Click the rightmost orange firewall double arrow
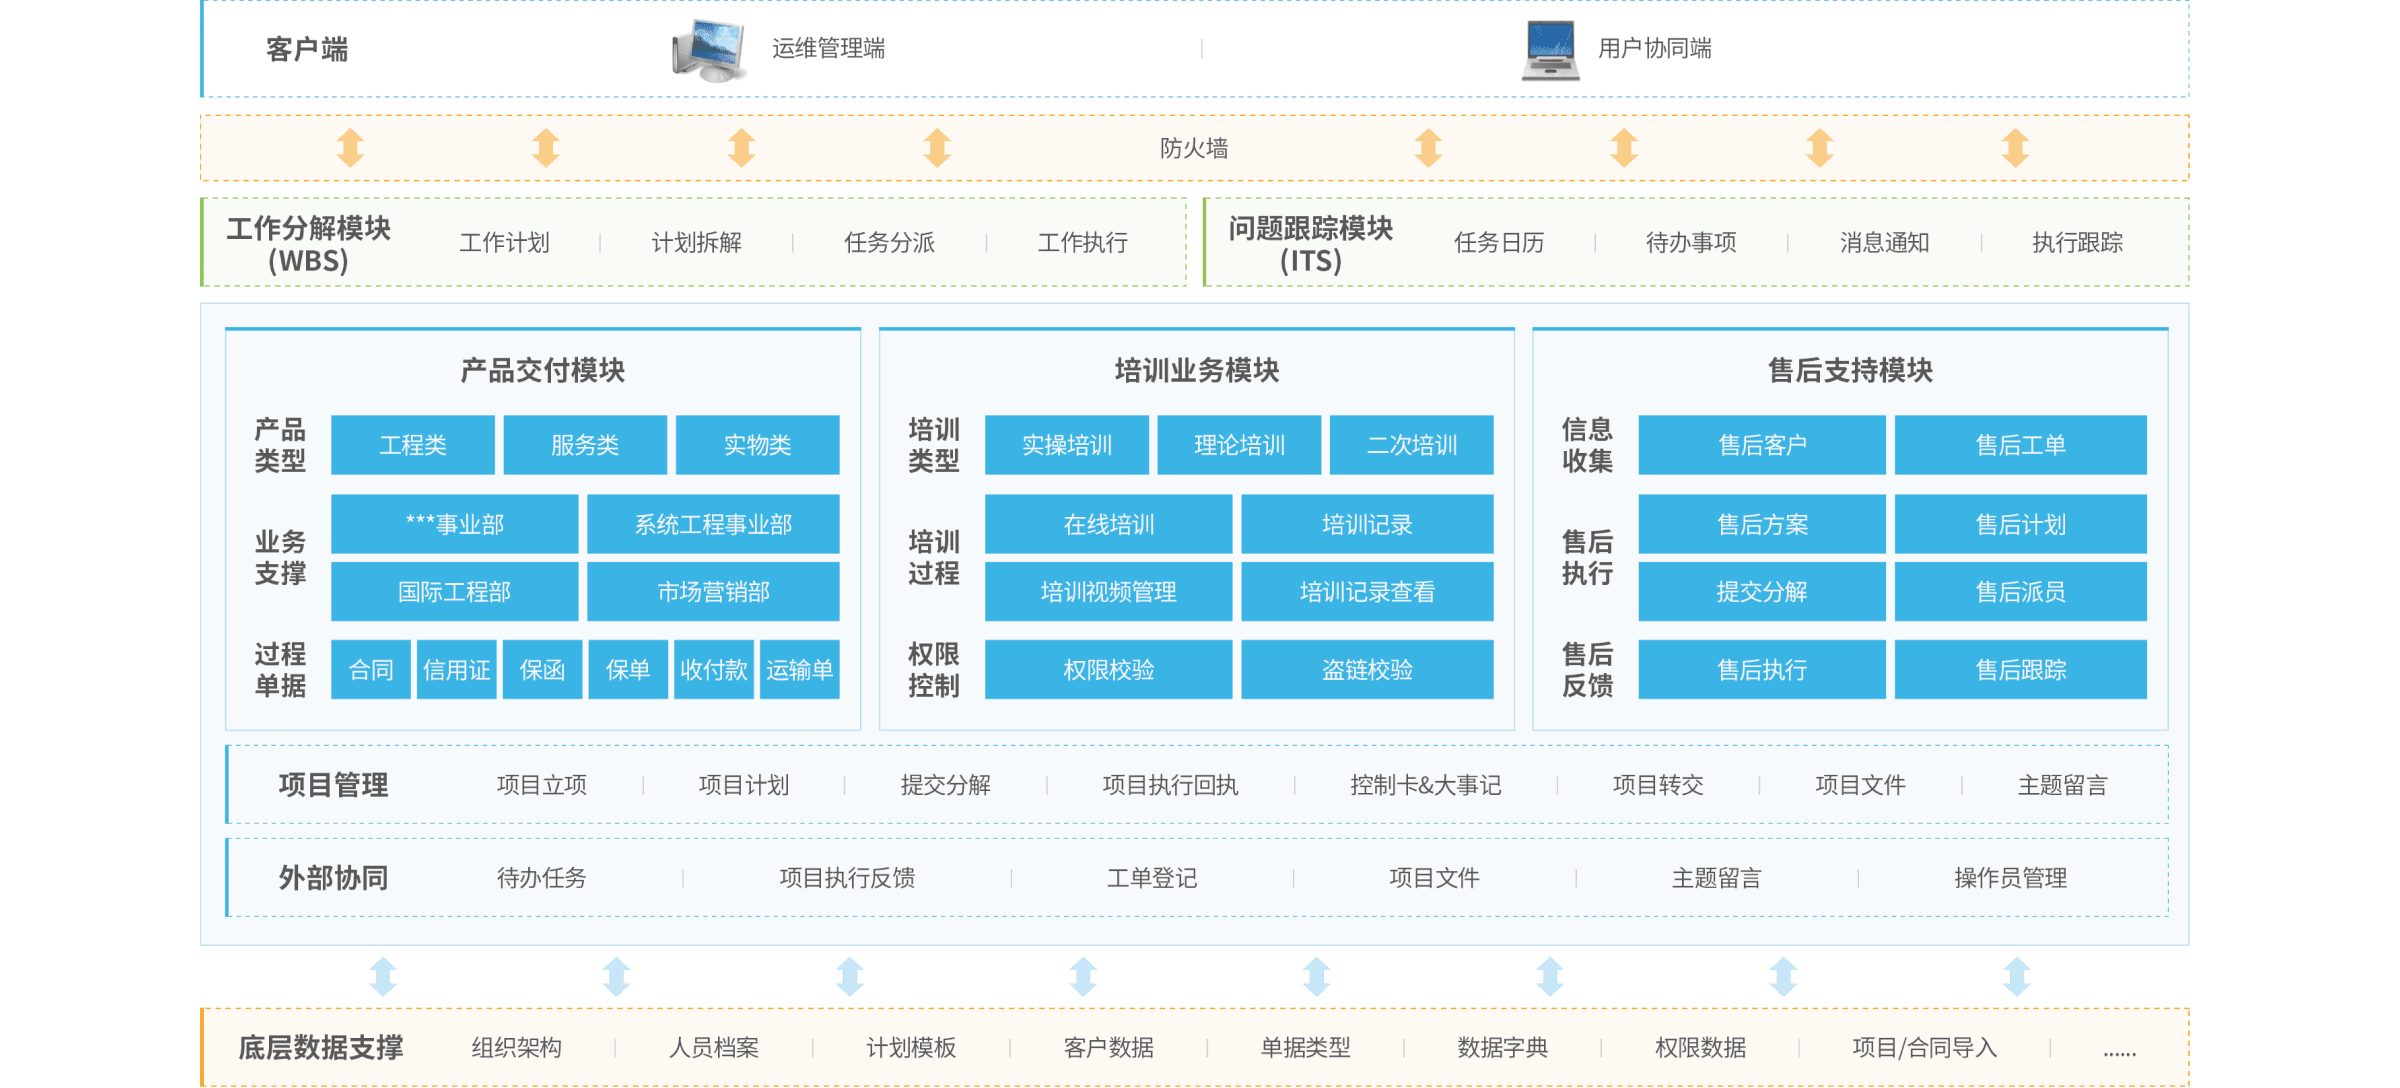 [x=2015, y=148]
